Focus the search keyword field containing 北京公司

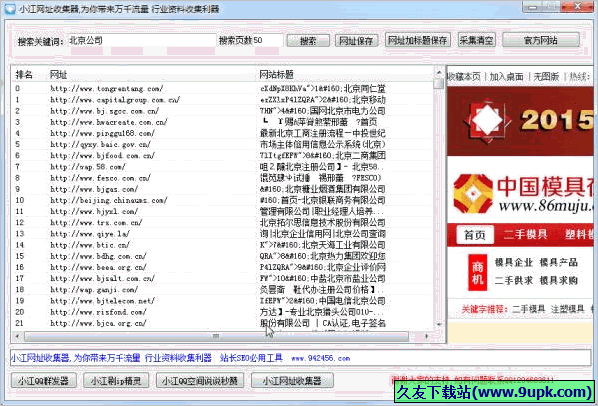pyautogui.click(x=142, y=40)
